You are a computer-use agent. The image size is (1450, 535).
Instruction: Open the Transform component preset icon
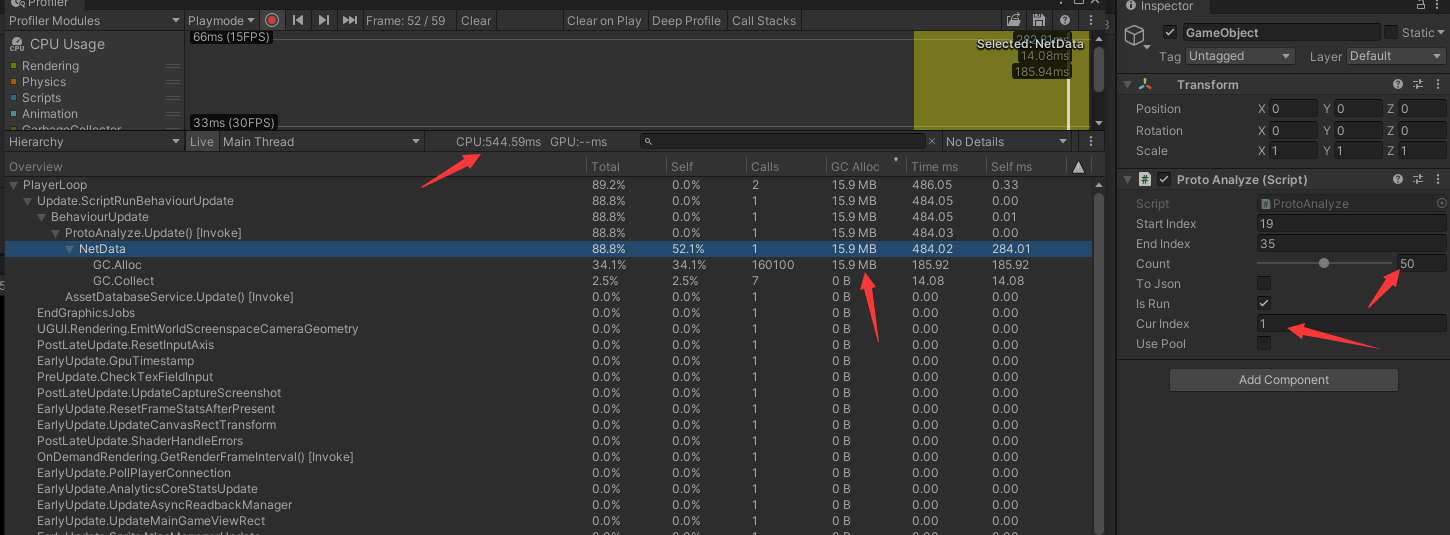point(1417,85)
